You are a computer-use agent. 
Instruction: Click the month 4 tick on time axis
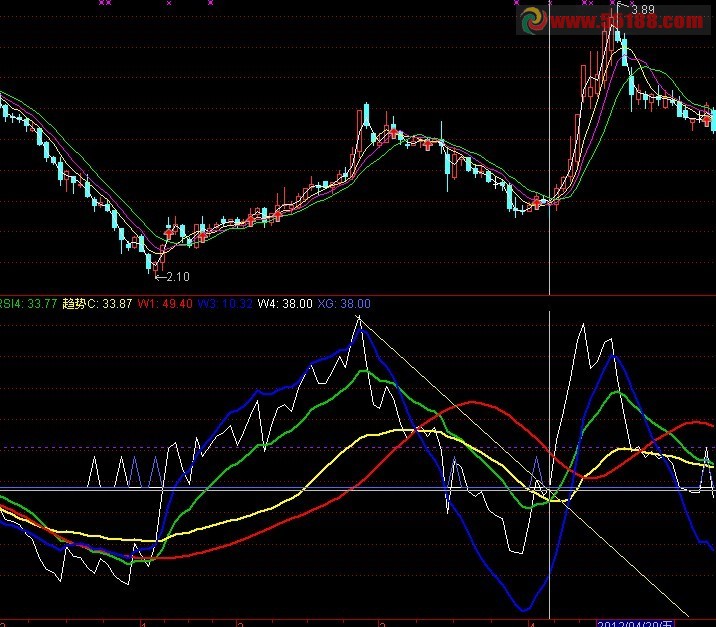click(532, 621)
